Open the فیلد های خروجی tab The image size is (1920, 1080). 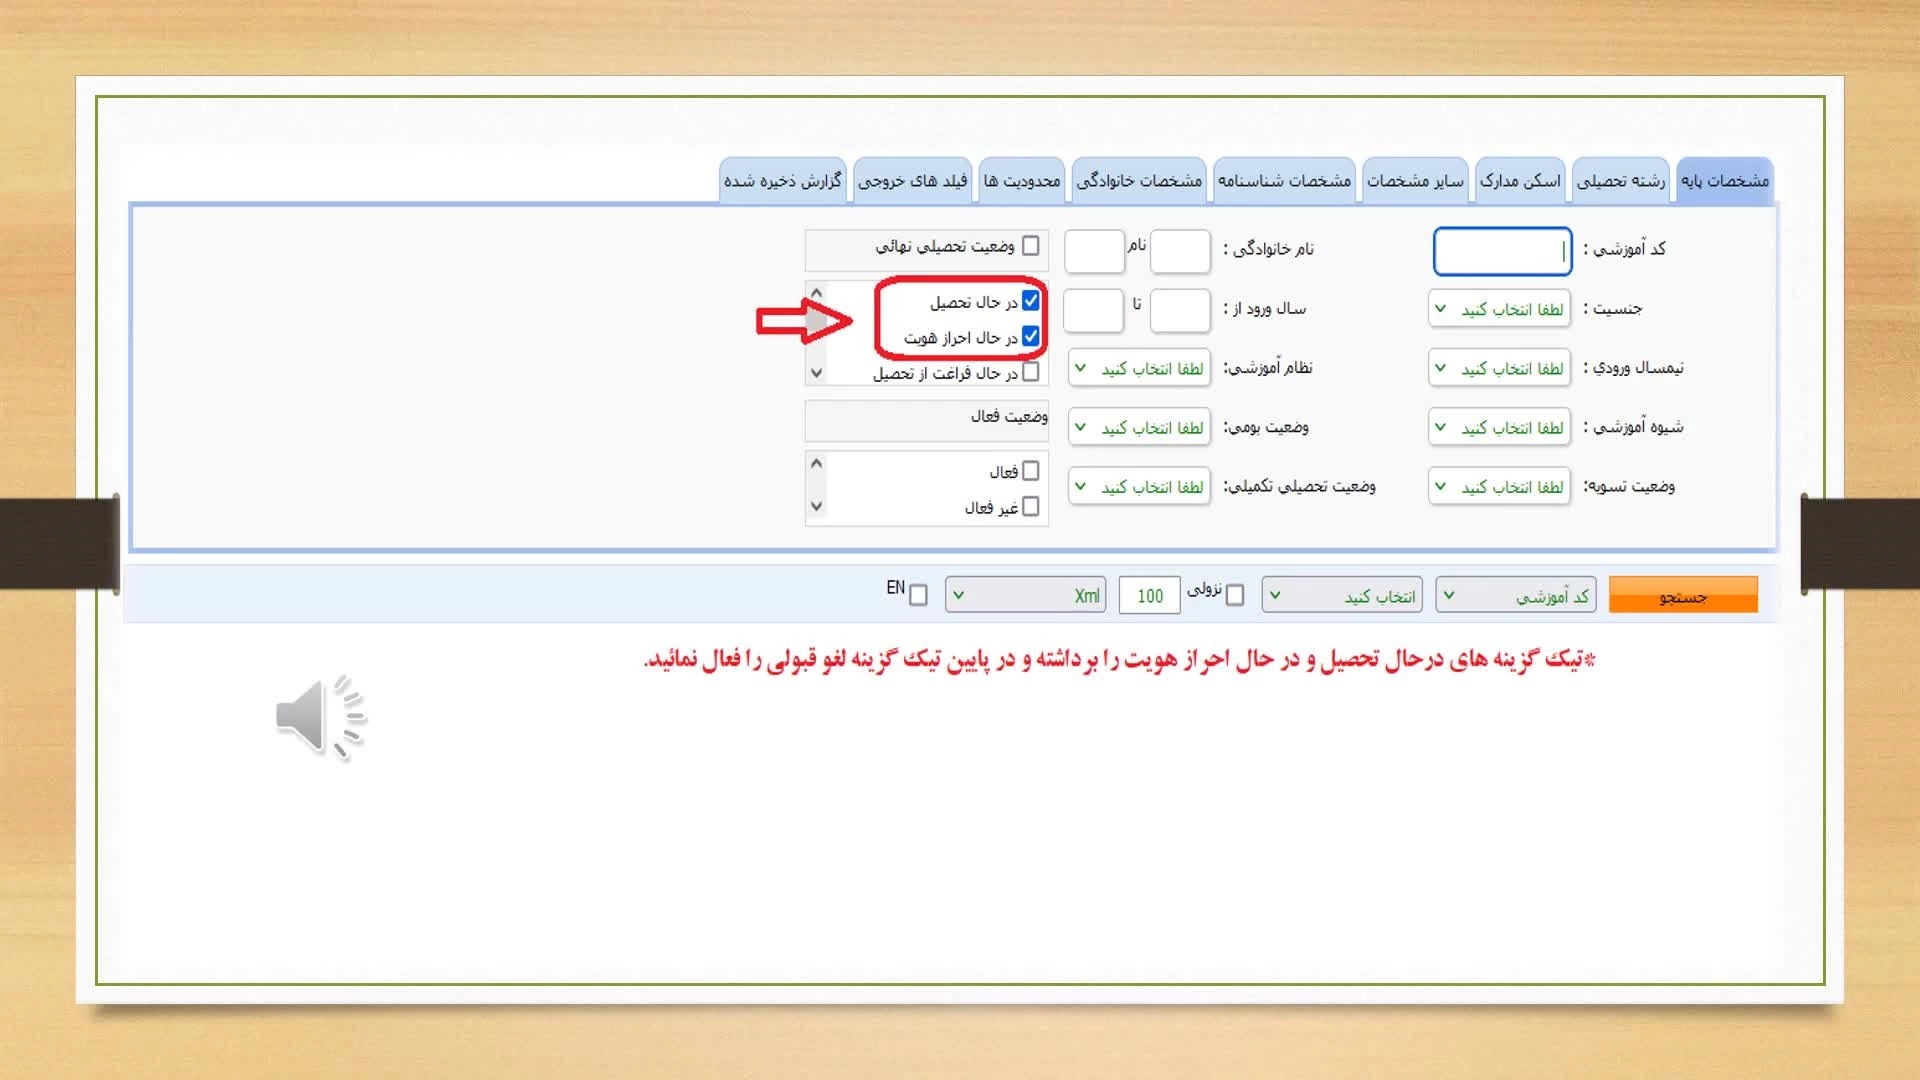(912, 181)
